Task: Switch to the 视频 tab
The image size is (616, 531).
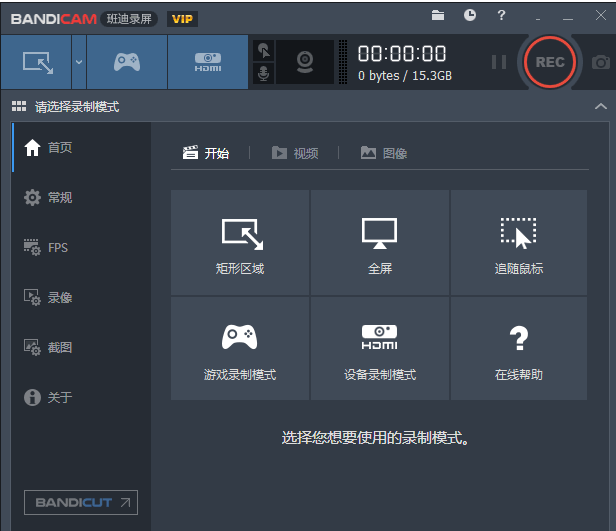Action: [x=295, y=153]
